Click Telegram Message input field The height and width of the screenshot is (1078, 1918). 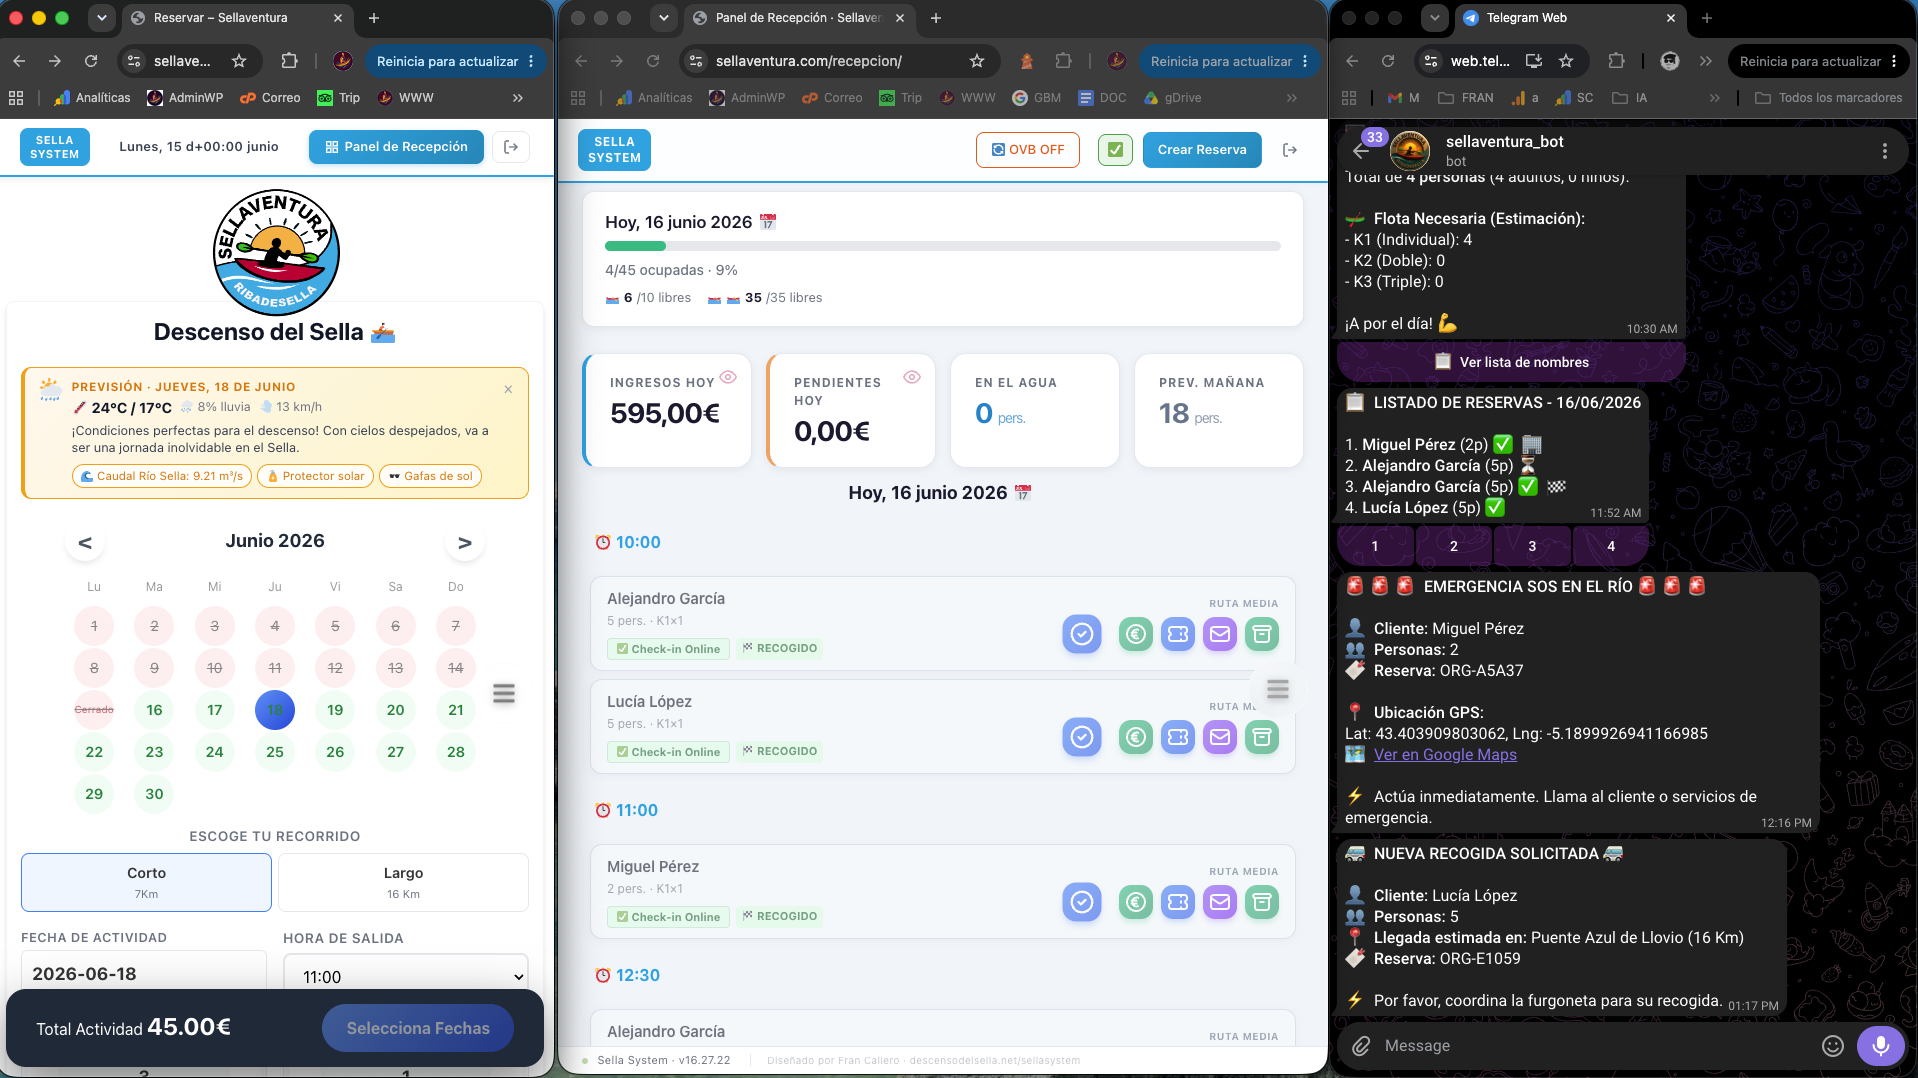click(x=1595, y=1046)
